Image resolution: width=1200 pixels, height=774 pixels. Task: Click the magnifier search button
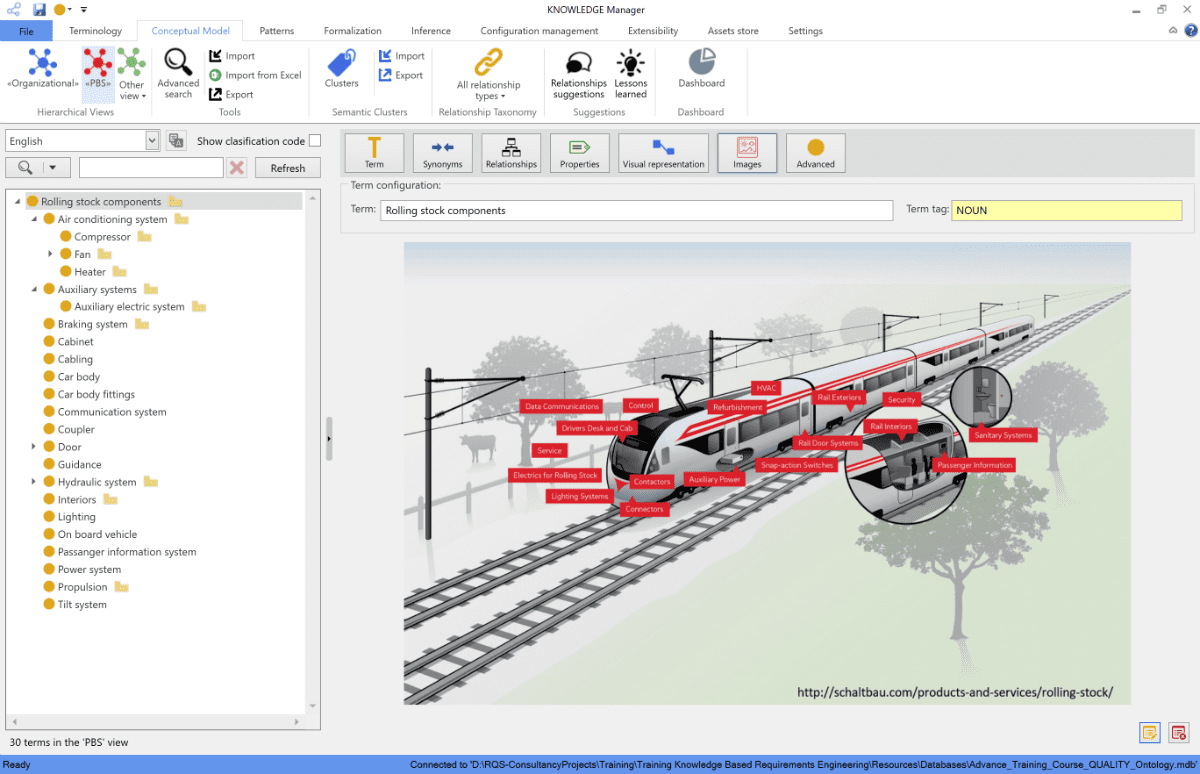coord(25,167)
